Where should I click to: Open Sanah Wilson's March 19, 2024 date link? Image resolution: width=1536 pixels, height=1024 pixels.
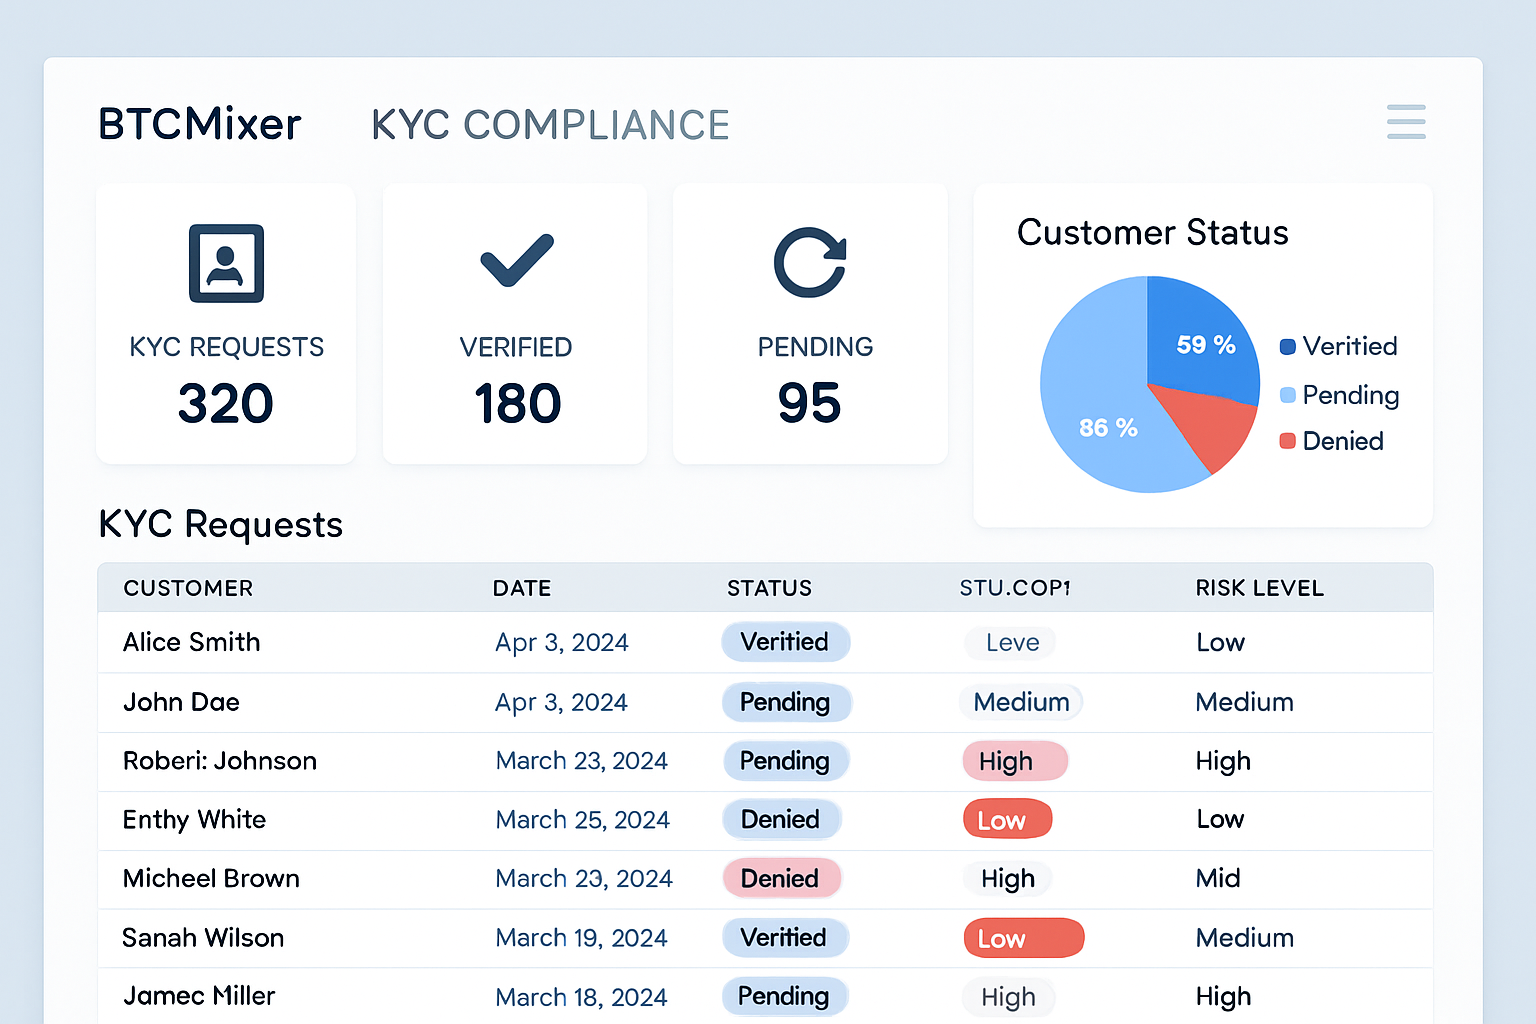click(581, 938)
